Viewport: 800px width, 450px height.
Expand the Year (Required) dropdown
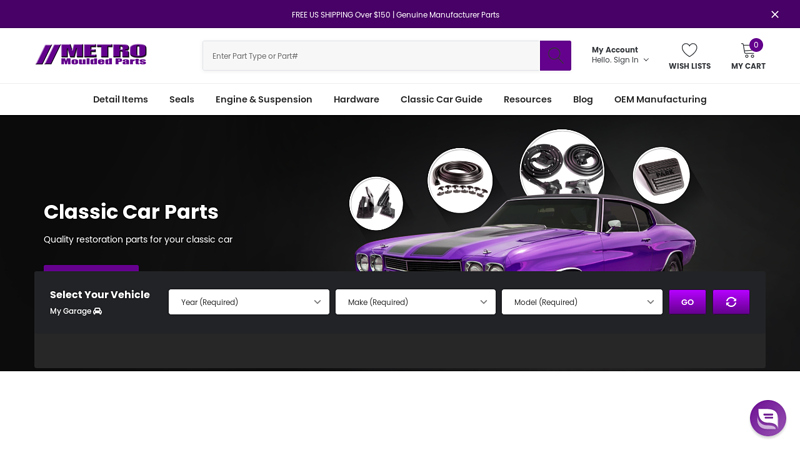[248, 302]
